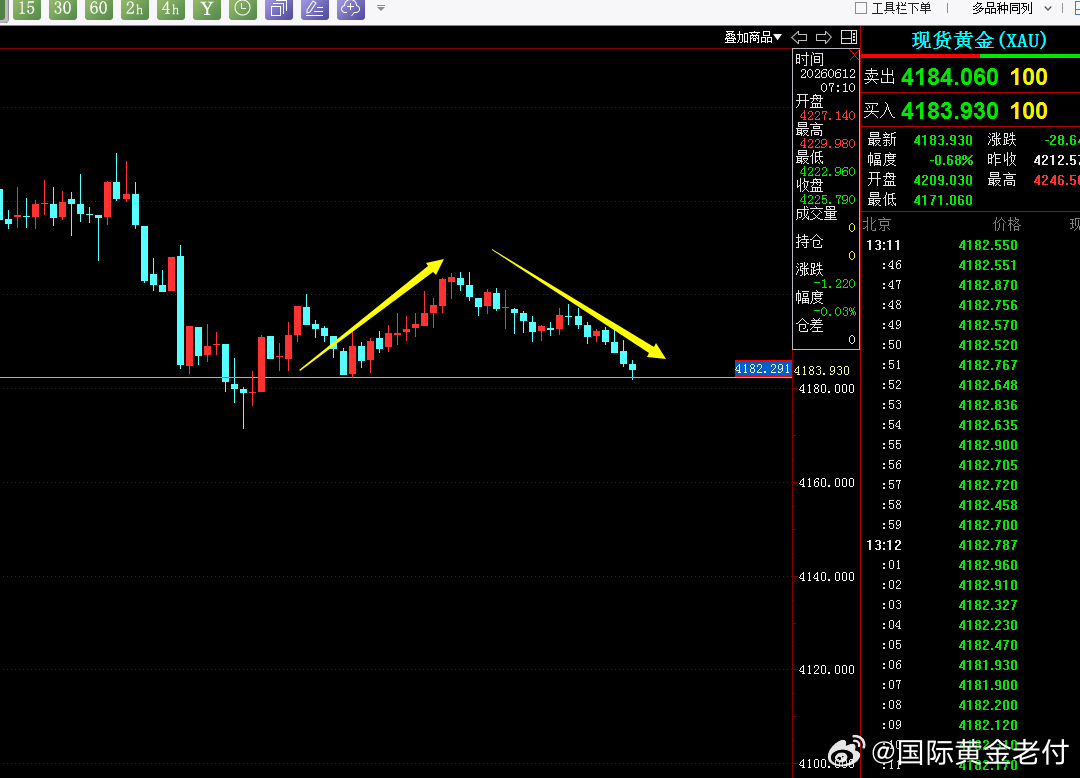Click the purple stacked windows icon
This screenshot has height=778, width=1080.
(279, 9)
